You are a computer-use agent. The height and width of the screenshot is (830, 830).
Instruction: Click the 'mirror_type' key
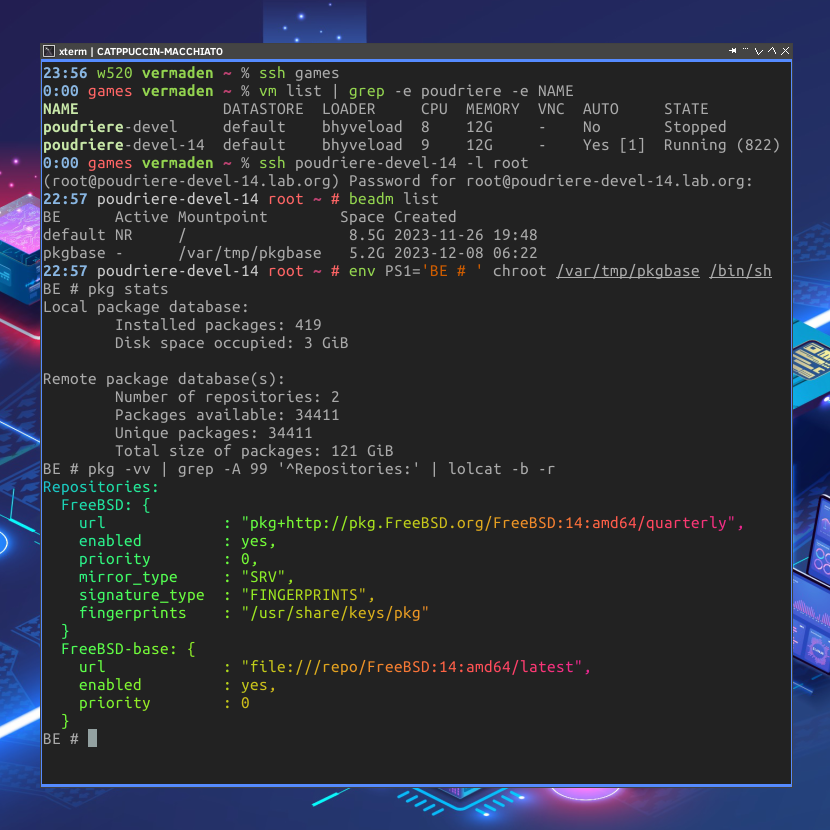pos(128,577)
